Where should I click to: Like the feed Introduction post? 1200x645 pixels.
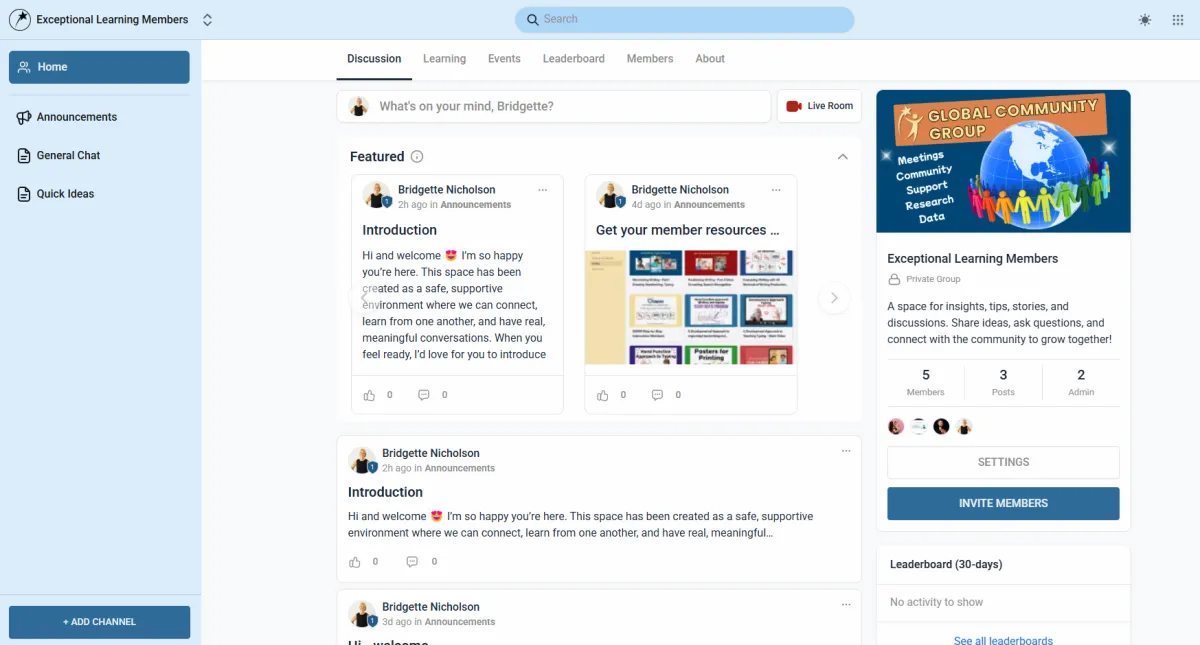point(355,562)
